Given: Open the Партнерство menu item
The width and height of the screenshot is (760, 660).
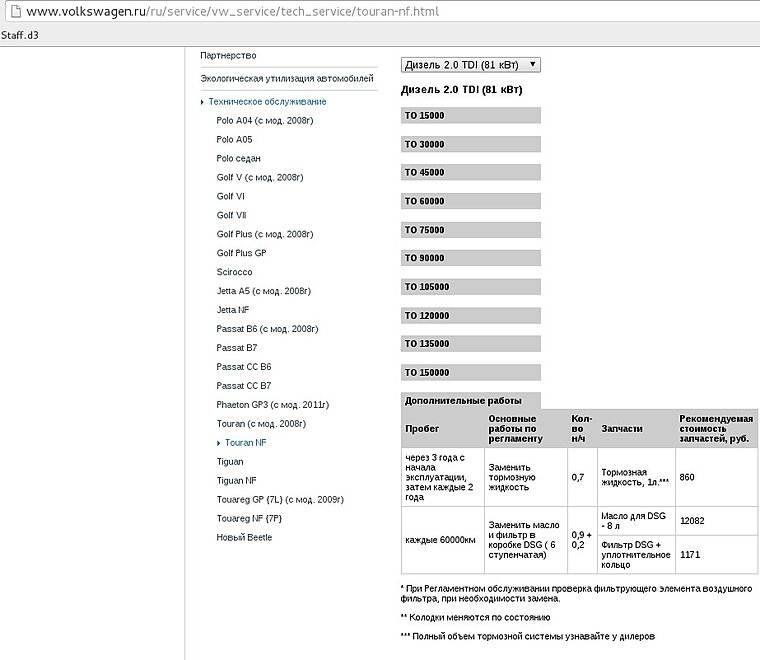Looking at the screenshot, I should [228, 55].
